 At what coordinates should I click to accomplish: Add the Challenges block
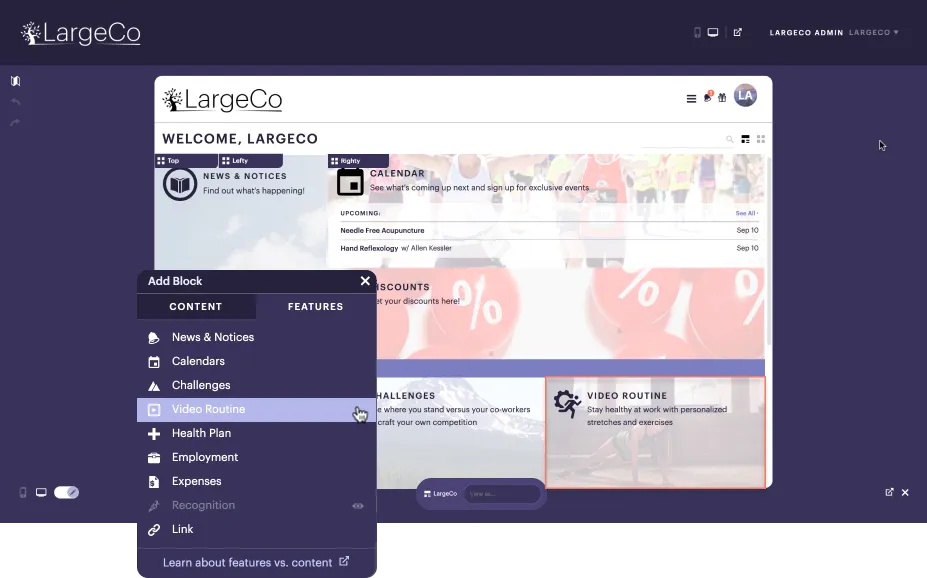pyautogui.click(x=257, y=385)
